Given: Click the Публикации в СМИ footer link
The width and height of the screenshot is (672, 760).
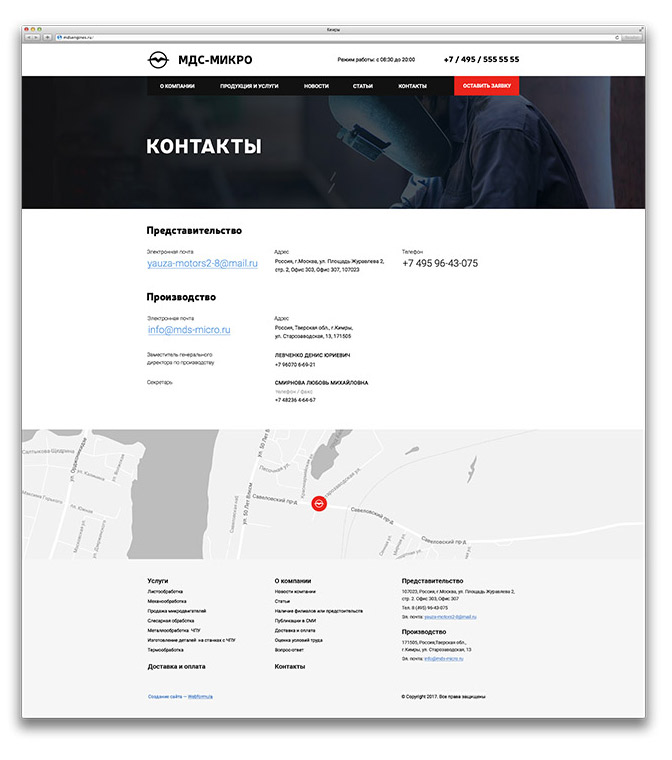Looking at the screenshot, I should [295, 620].
